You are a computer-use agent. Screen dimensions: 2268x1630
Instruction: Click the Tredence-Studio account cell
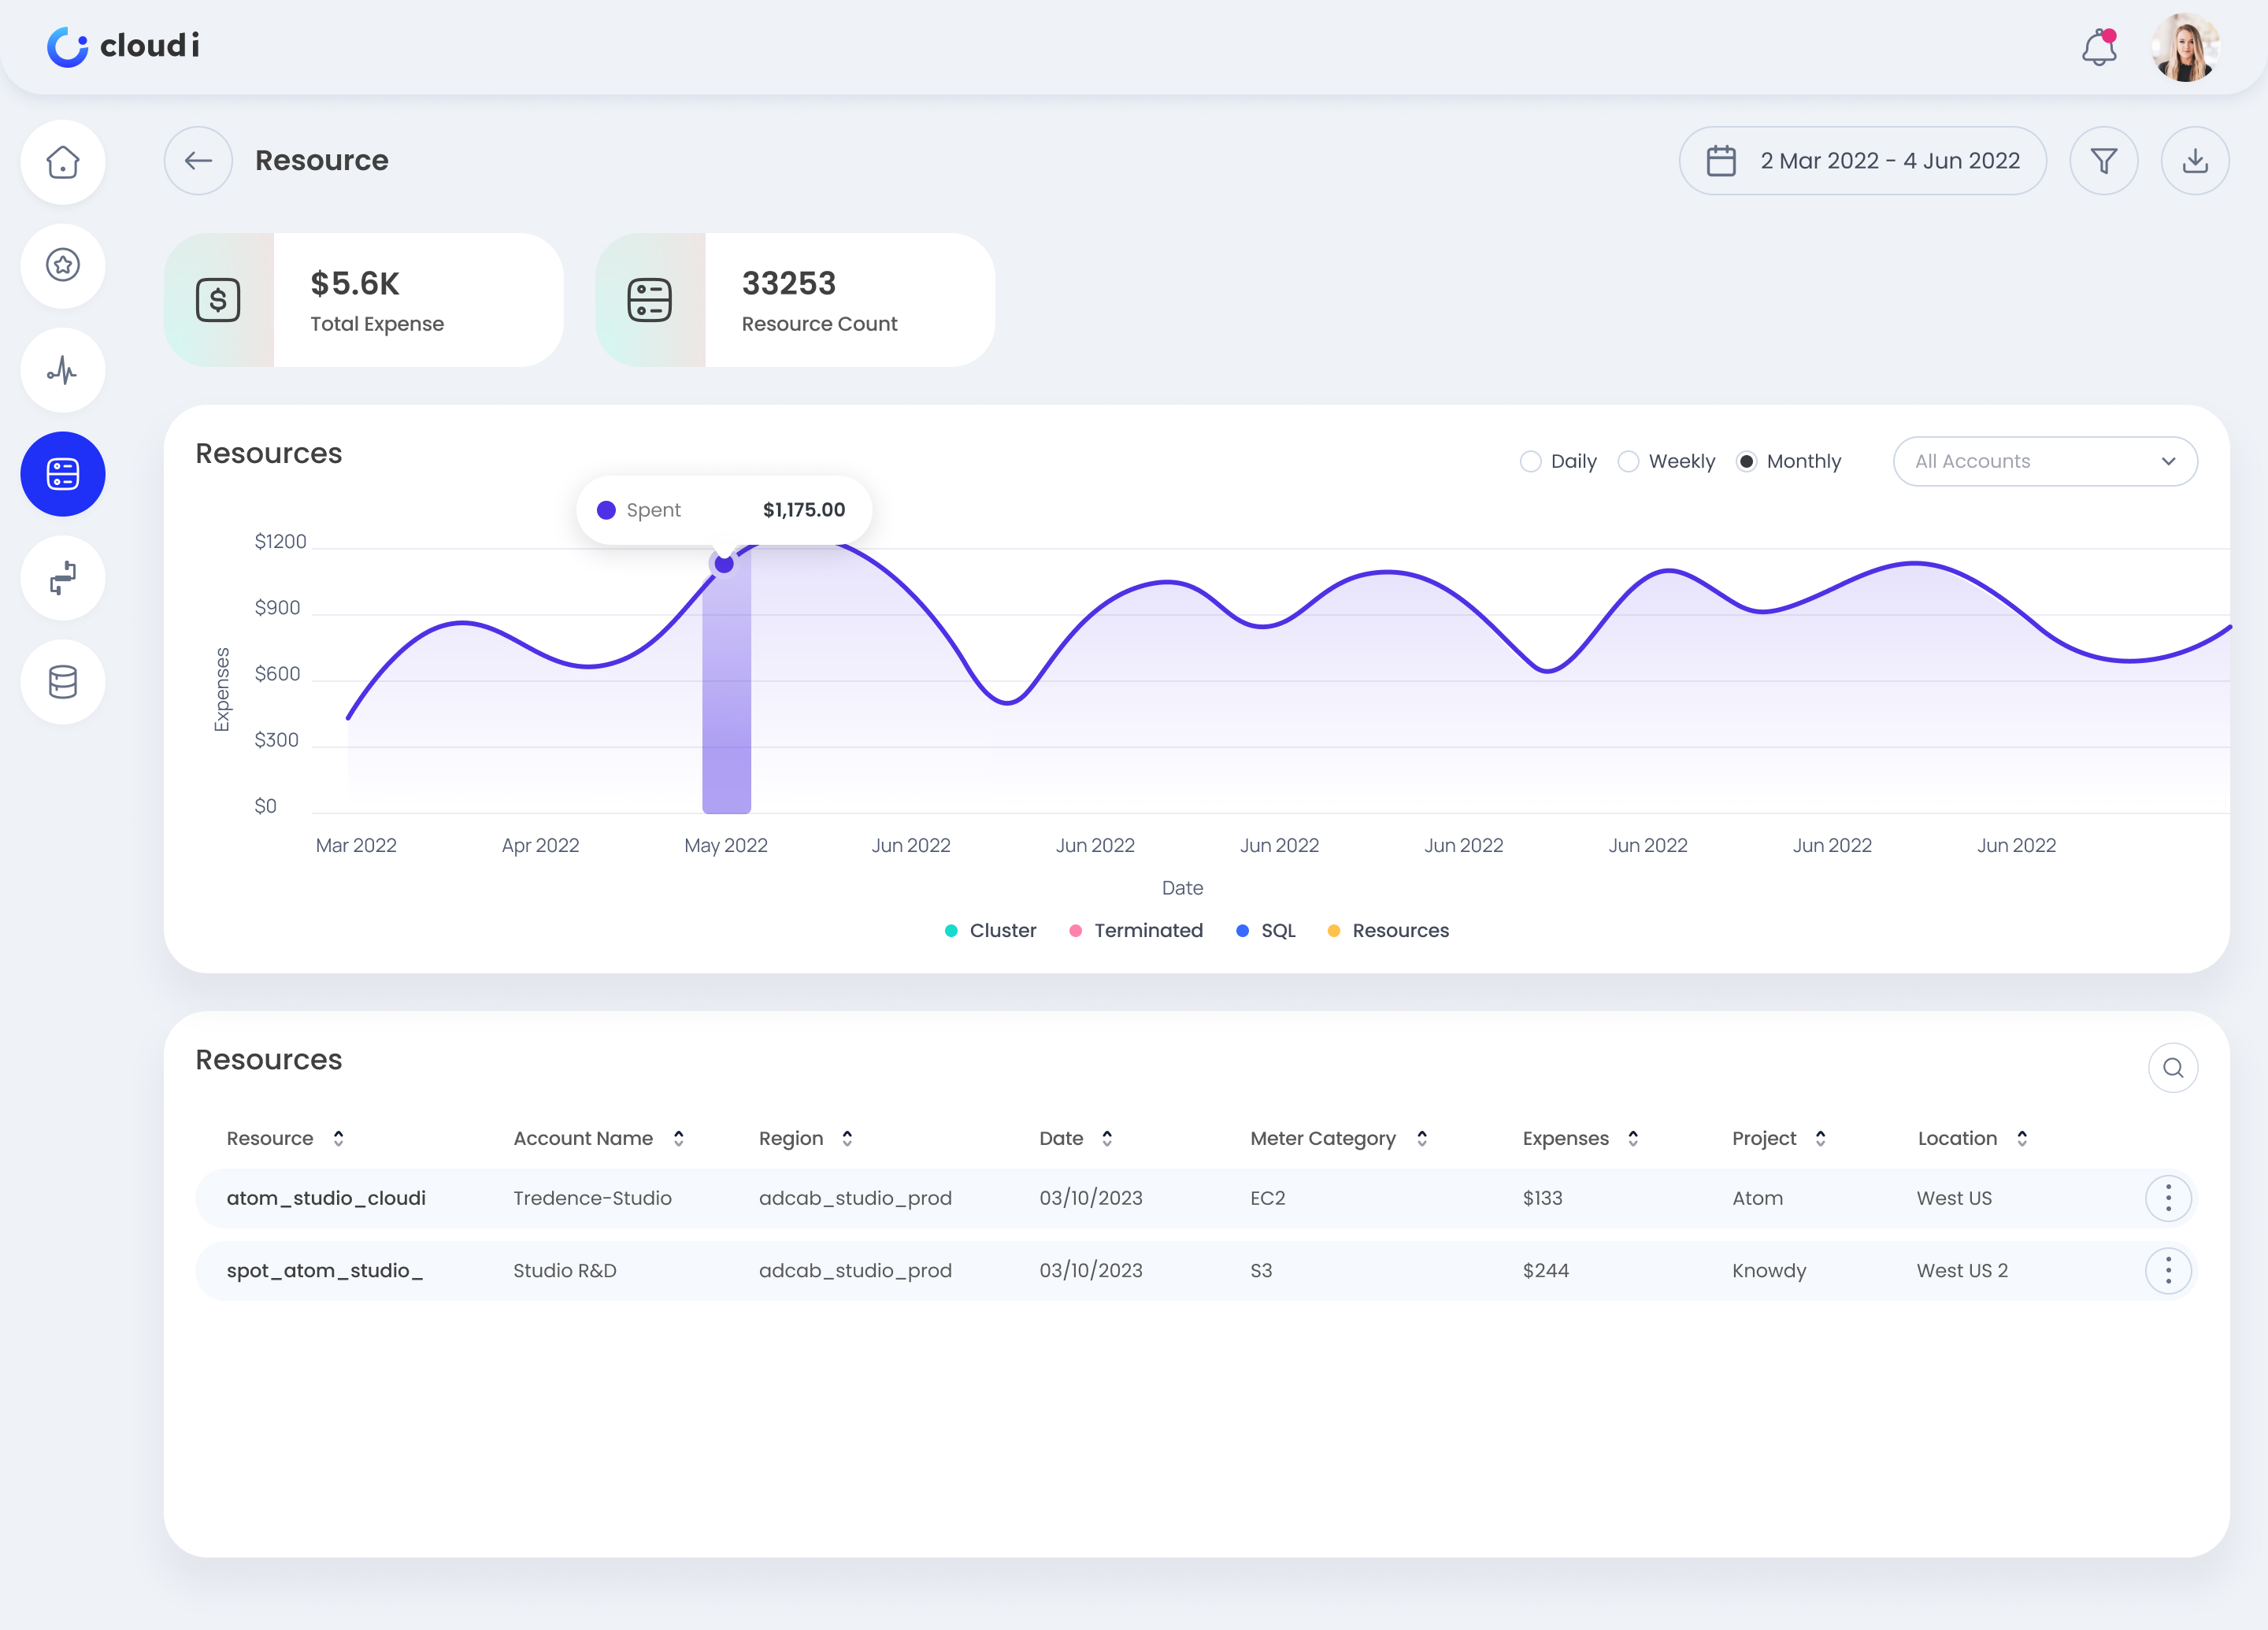(592, 1198)
